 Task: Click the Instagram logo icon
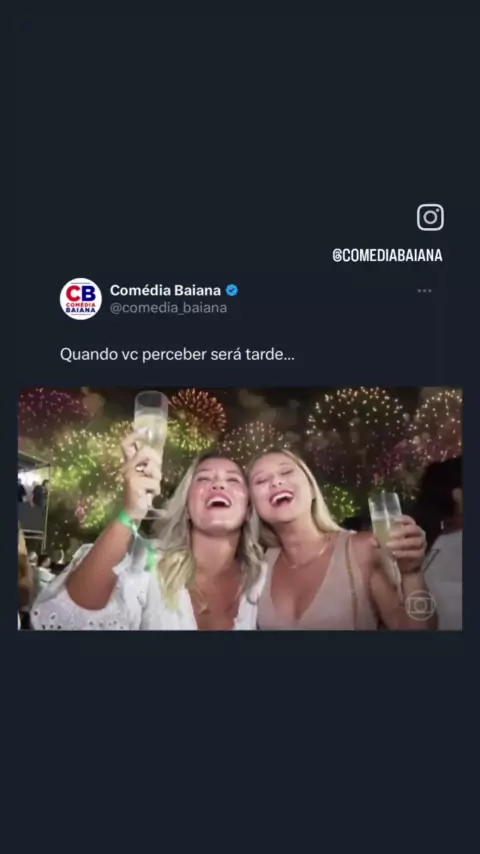pyautogui.click(x=430, y=217)
